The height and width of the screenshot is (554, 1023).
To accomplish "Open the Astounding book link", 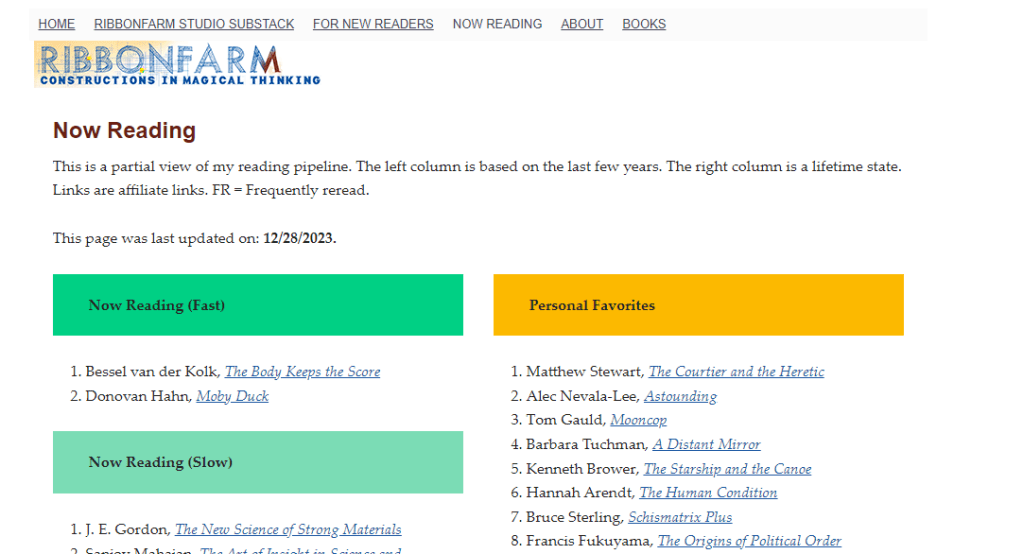I will click(x=680, y=396).
